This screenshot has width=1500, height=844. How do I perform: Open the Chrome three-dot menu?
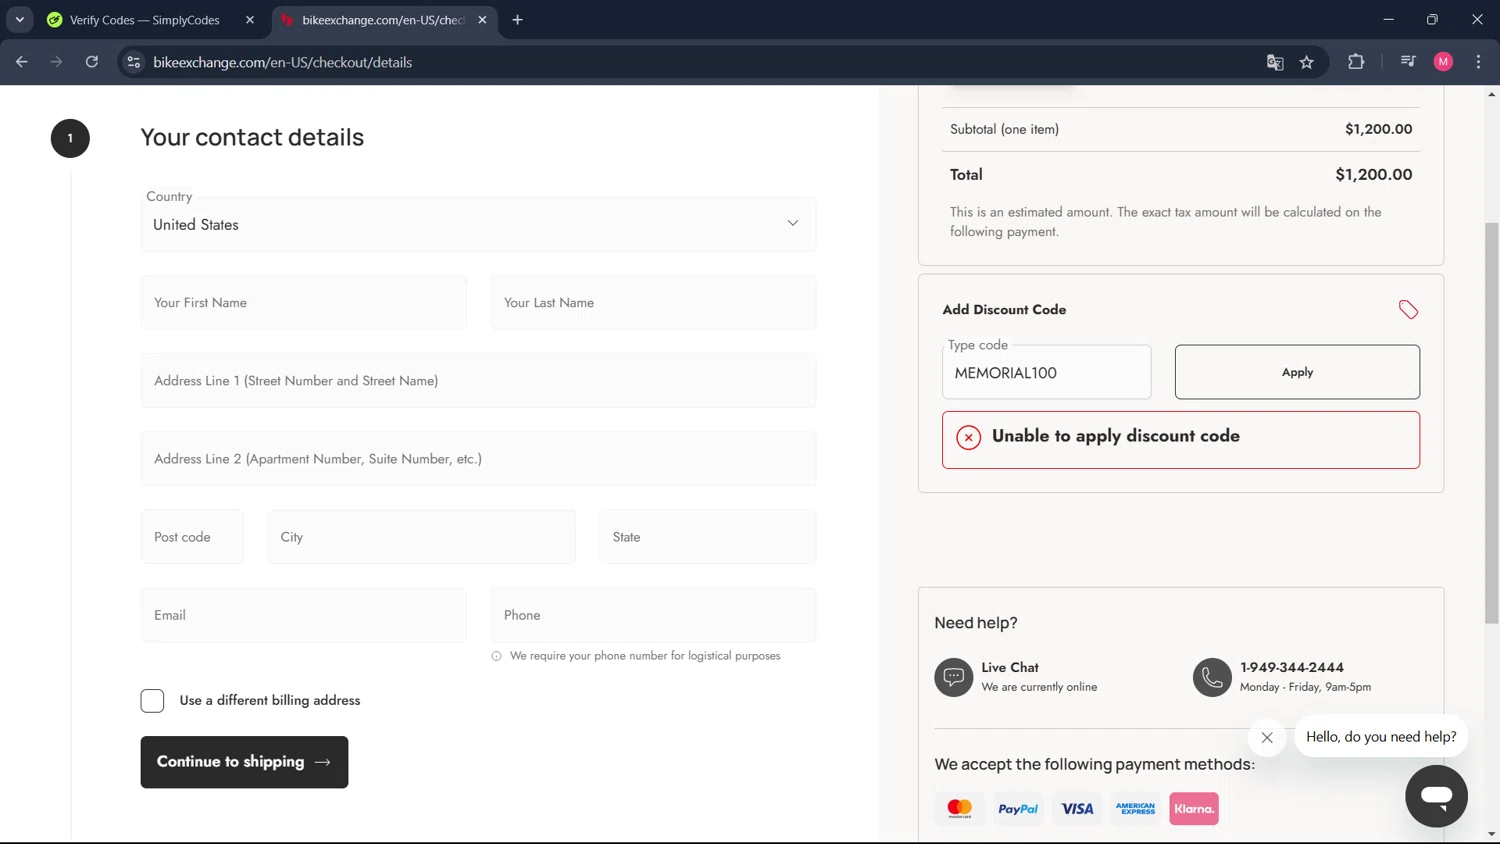tap(1478, 62)
